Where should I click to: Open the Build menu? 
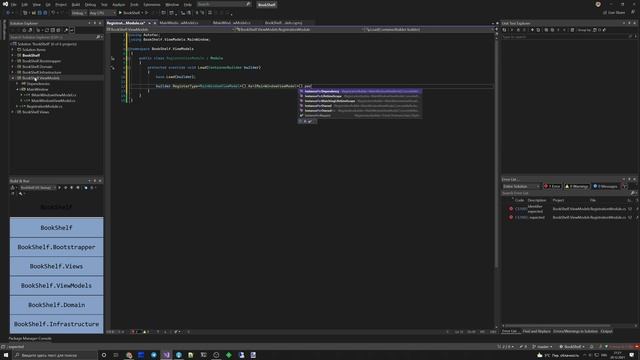click(76, 4)
